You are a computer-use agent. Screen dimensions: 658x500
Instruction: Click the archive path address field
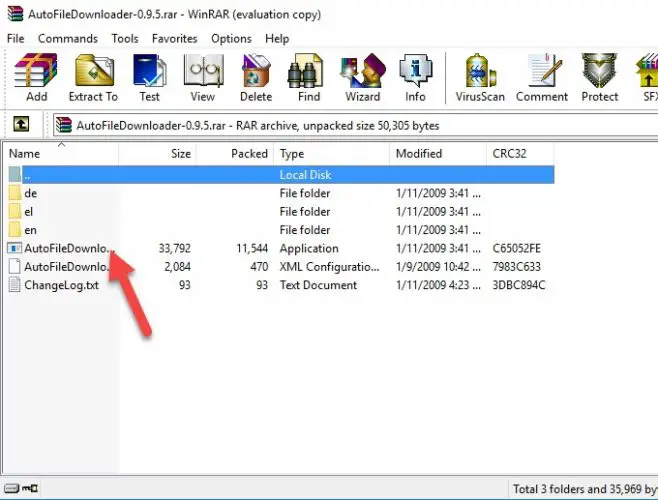point(355,126)
